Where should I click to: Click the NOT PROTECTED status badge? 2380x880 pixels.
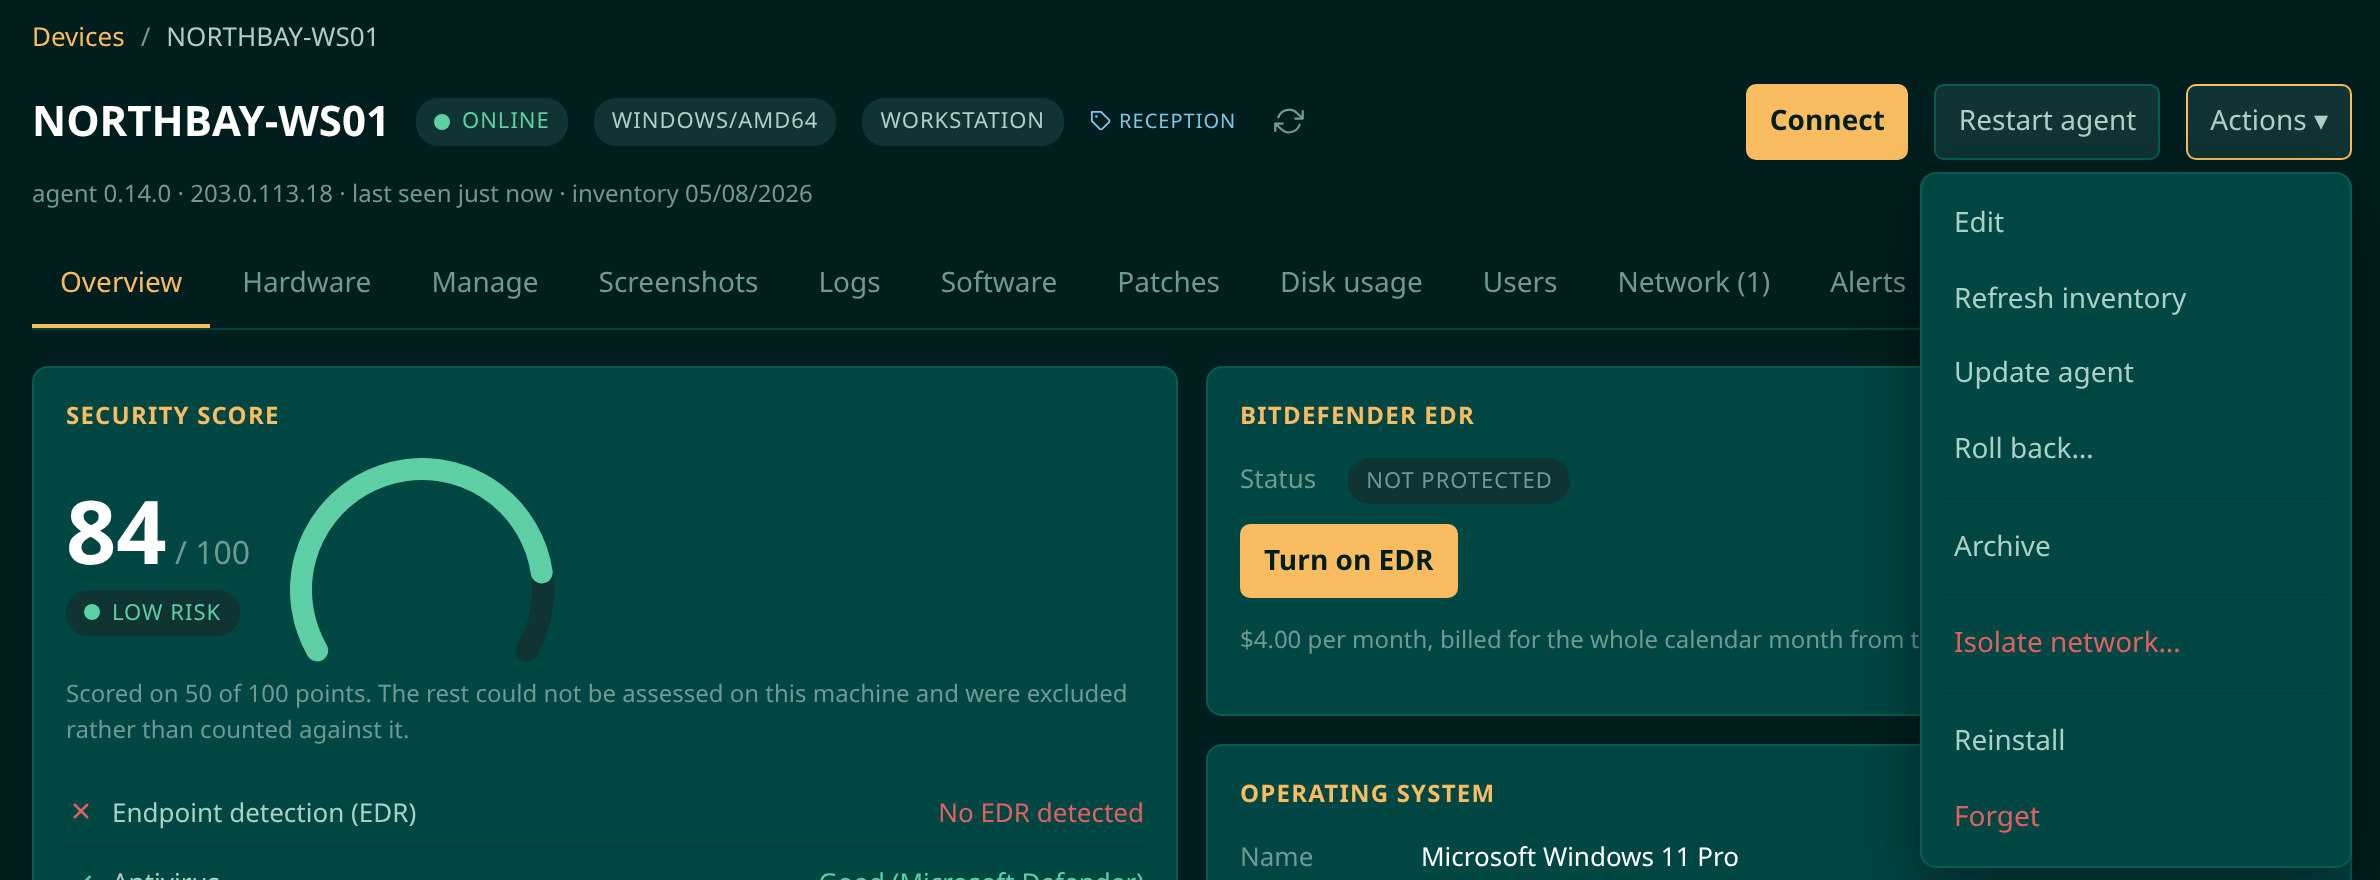tap(1458, 480)
